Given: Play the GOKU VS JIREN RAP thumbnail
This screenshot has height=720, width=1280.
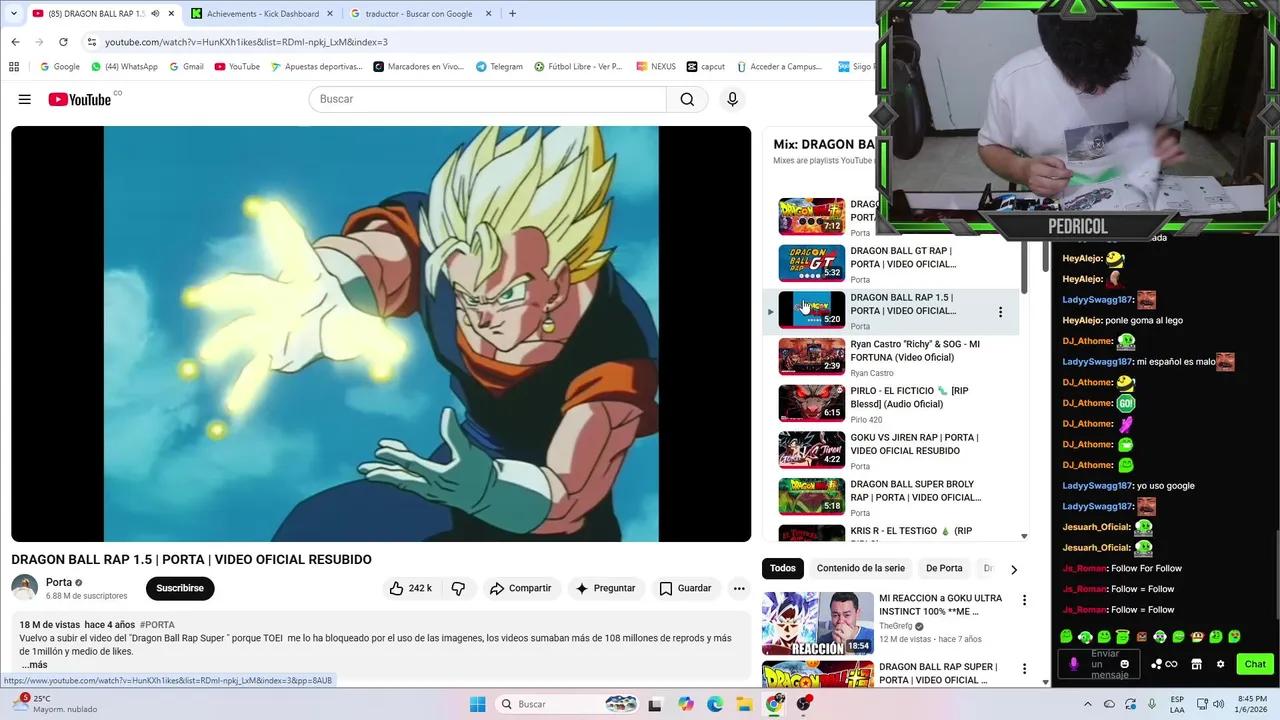Looking at the screenshot, I should (811, 449).
